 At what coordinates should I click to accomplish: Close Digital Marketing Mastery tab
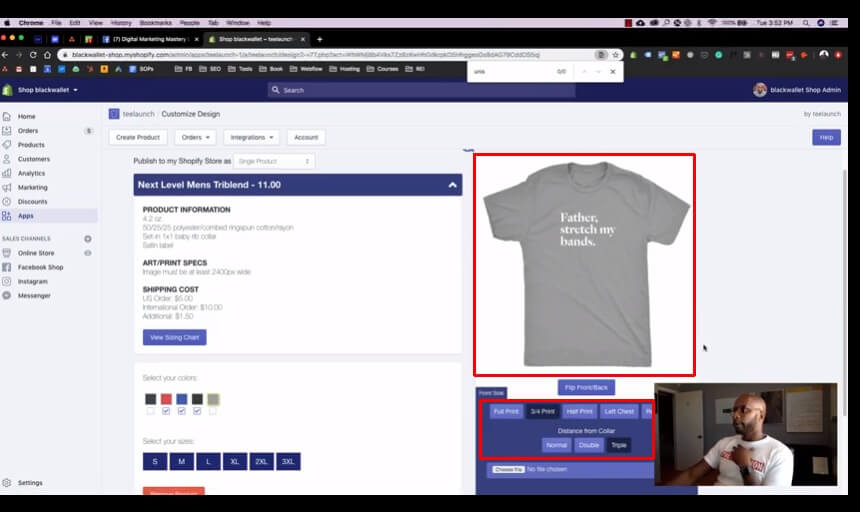(196, 39)
